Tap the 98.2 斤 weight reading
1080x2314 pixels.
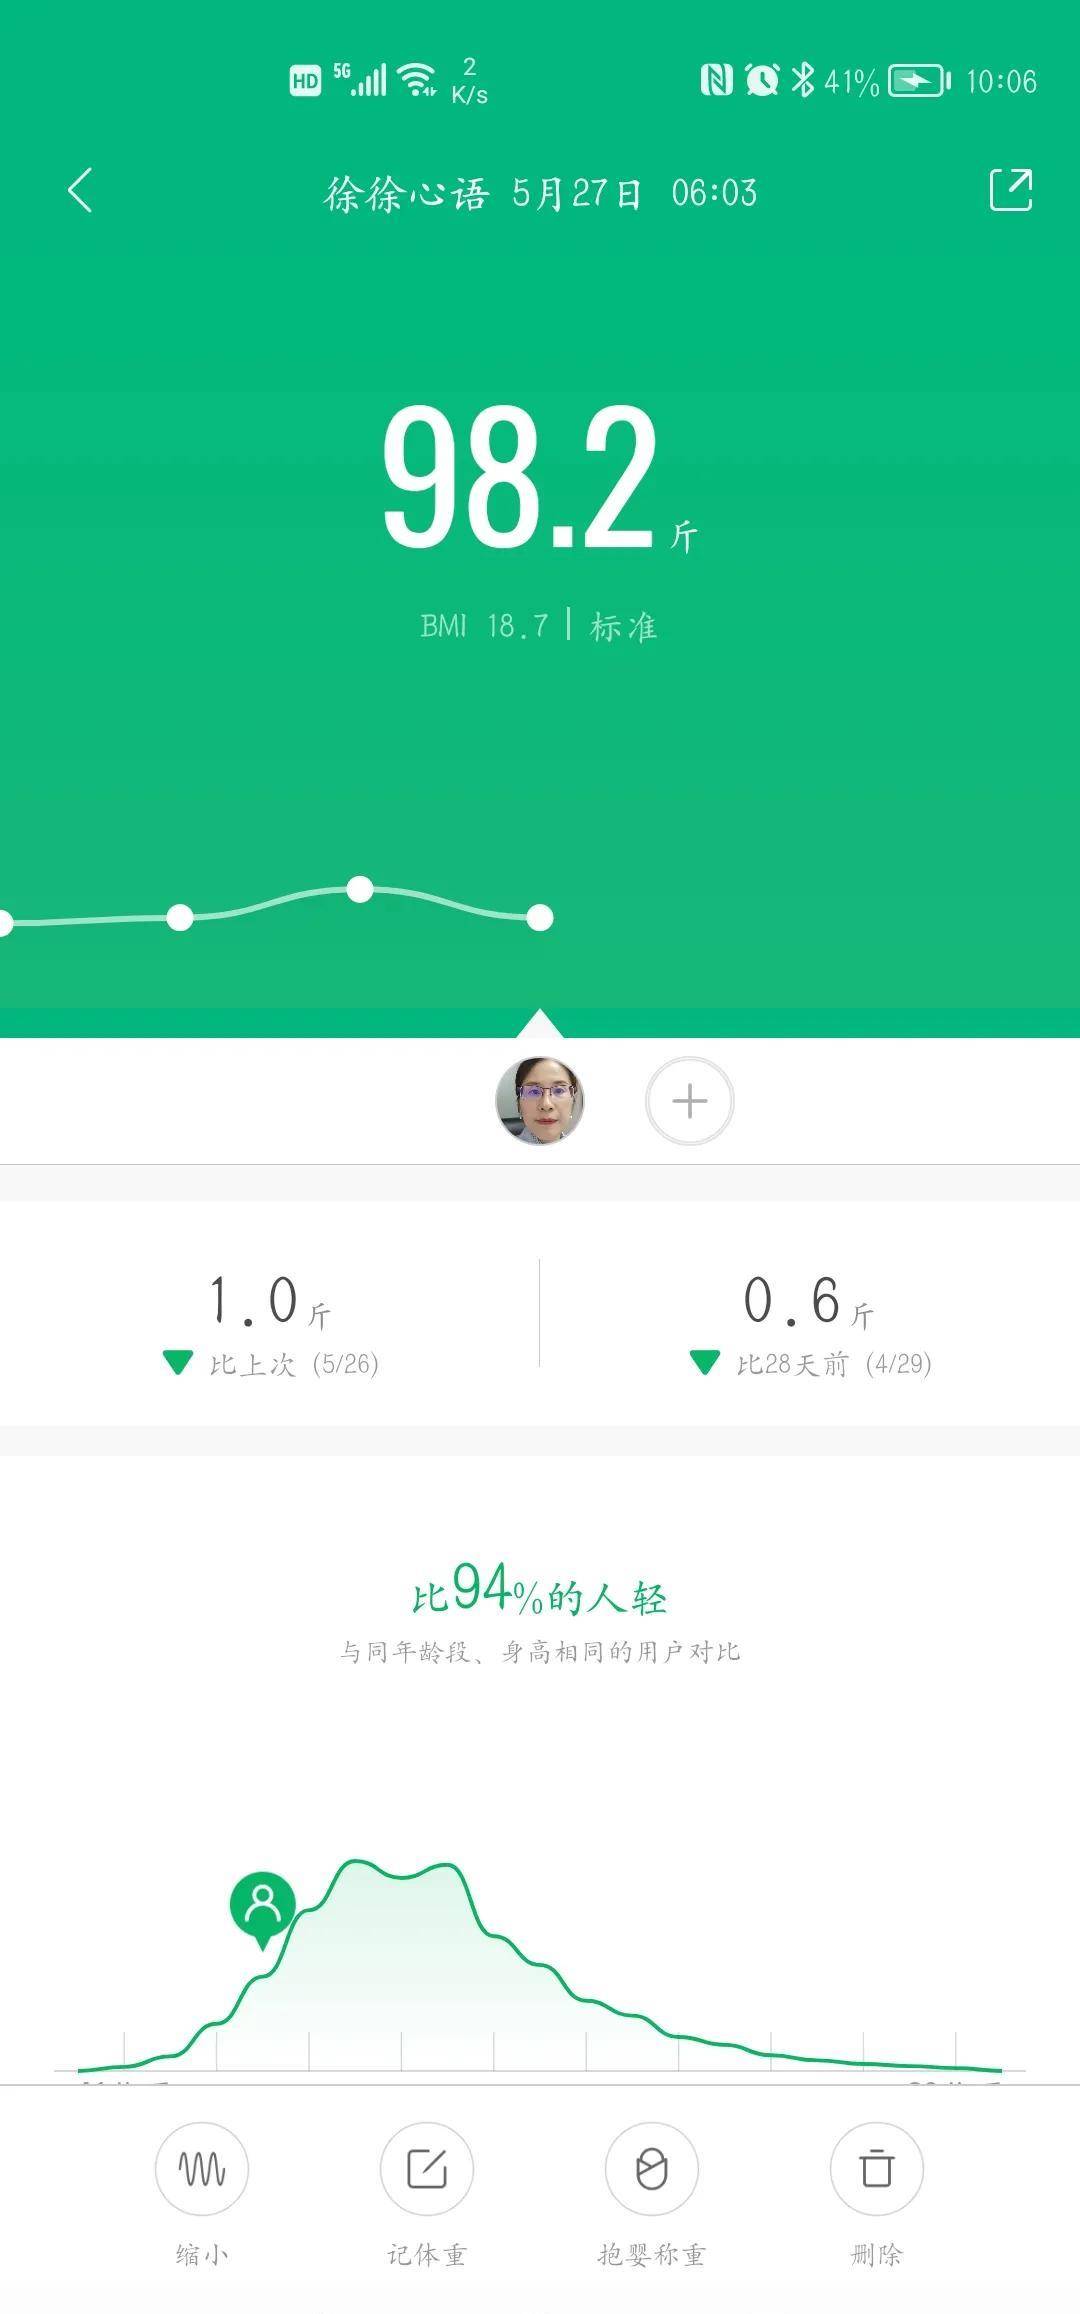click(540, 478)
